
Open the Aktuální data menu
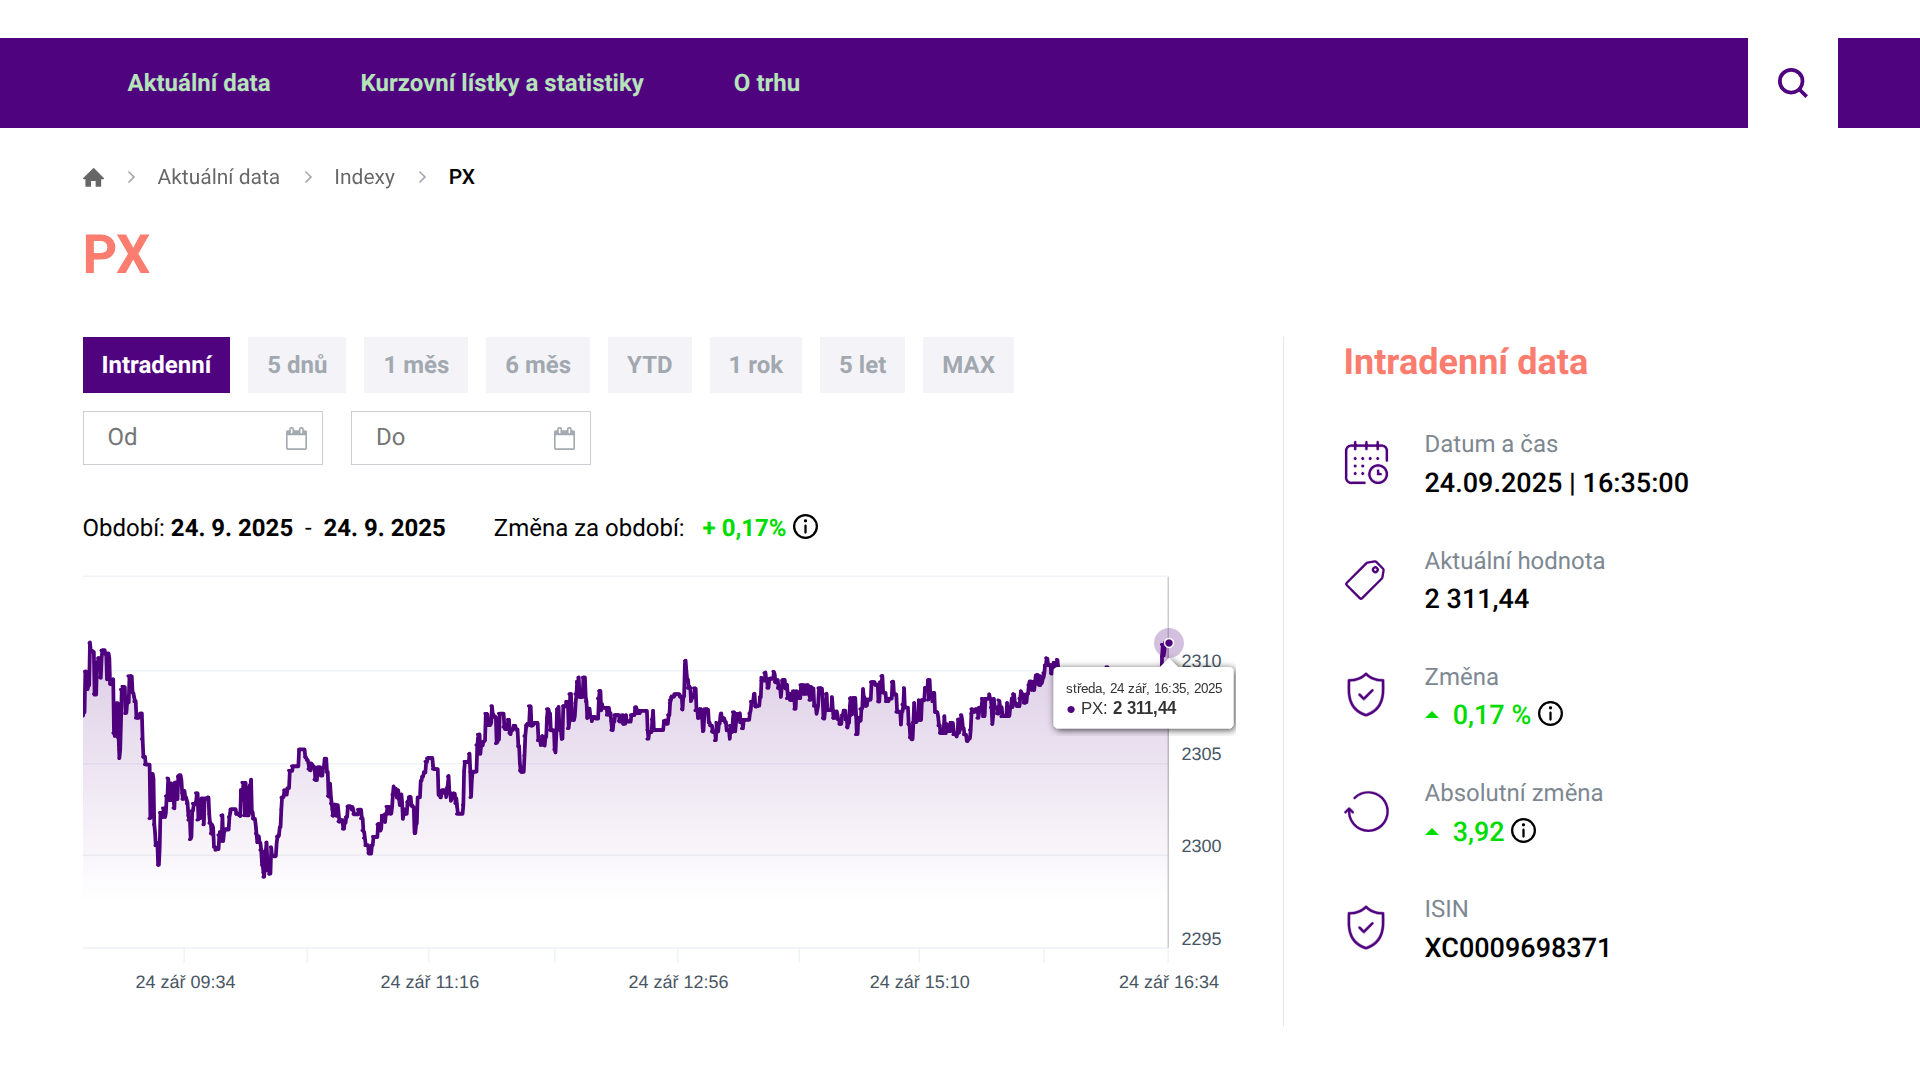tap(199, 83)
